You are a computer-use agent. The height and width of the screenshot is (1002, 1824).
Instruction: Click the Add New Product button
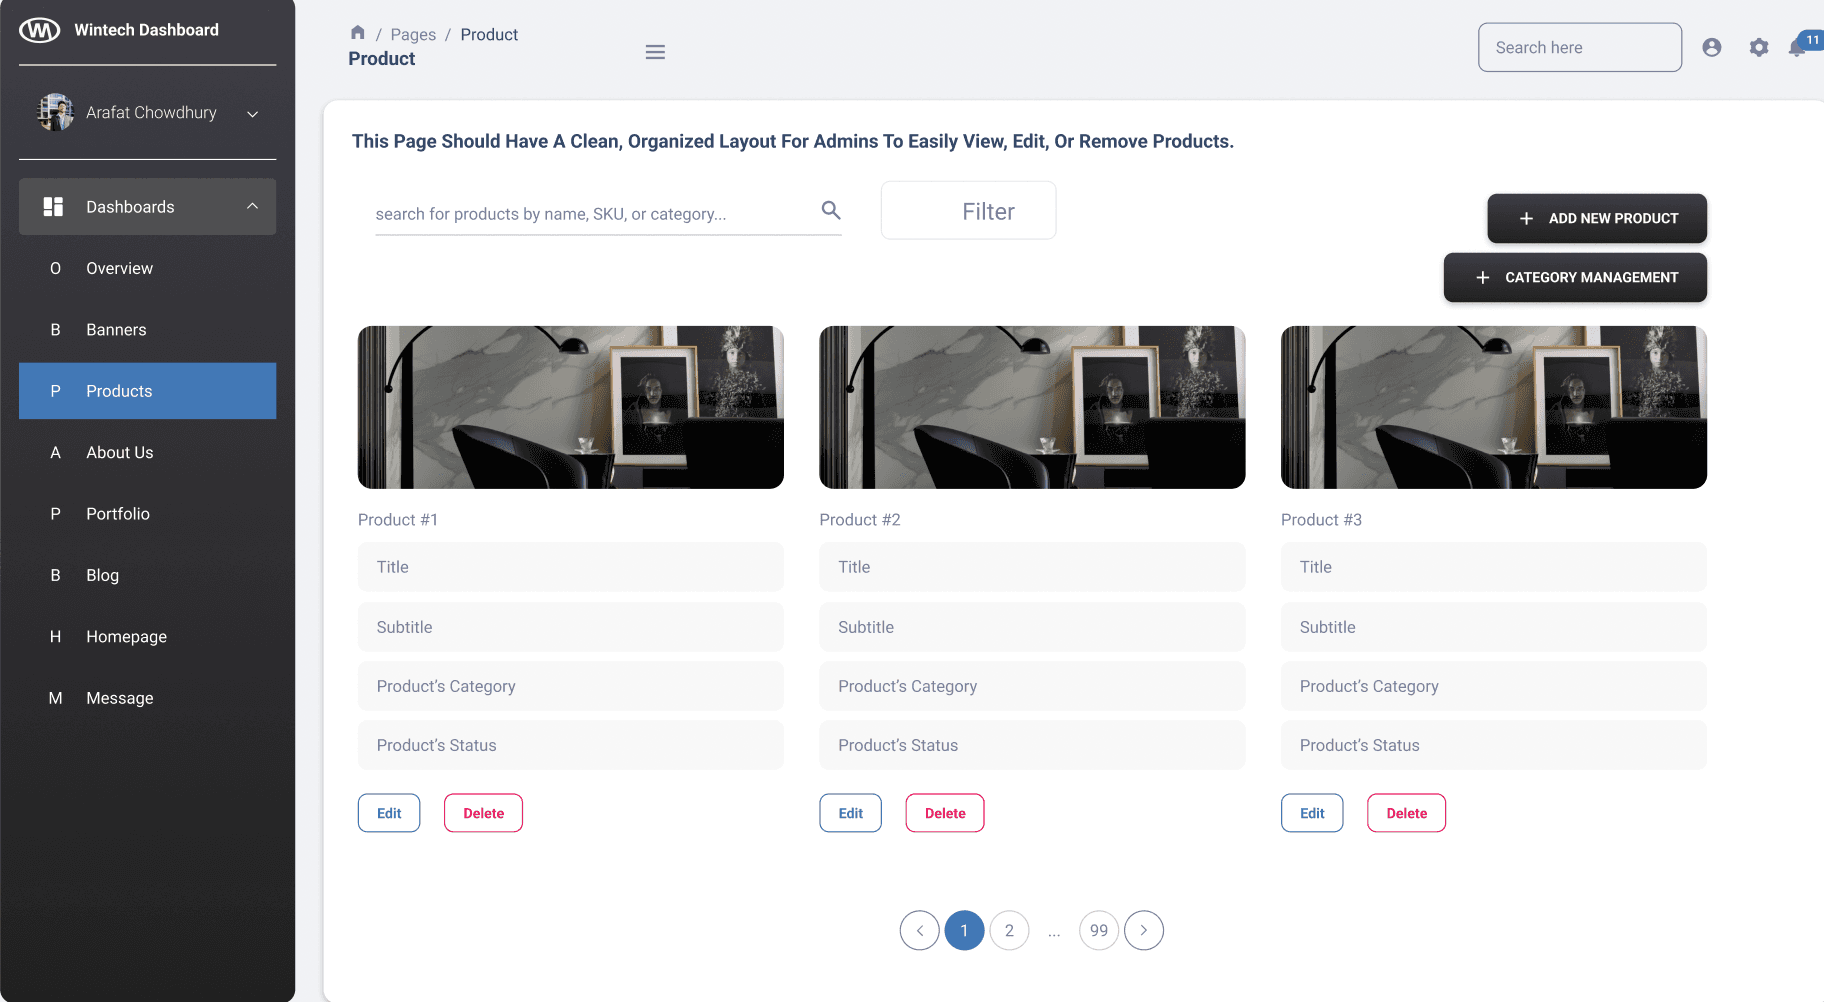click(x=1596, y=218)
